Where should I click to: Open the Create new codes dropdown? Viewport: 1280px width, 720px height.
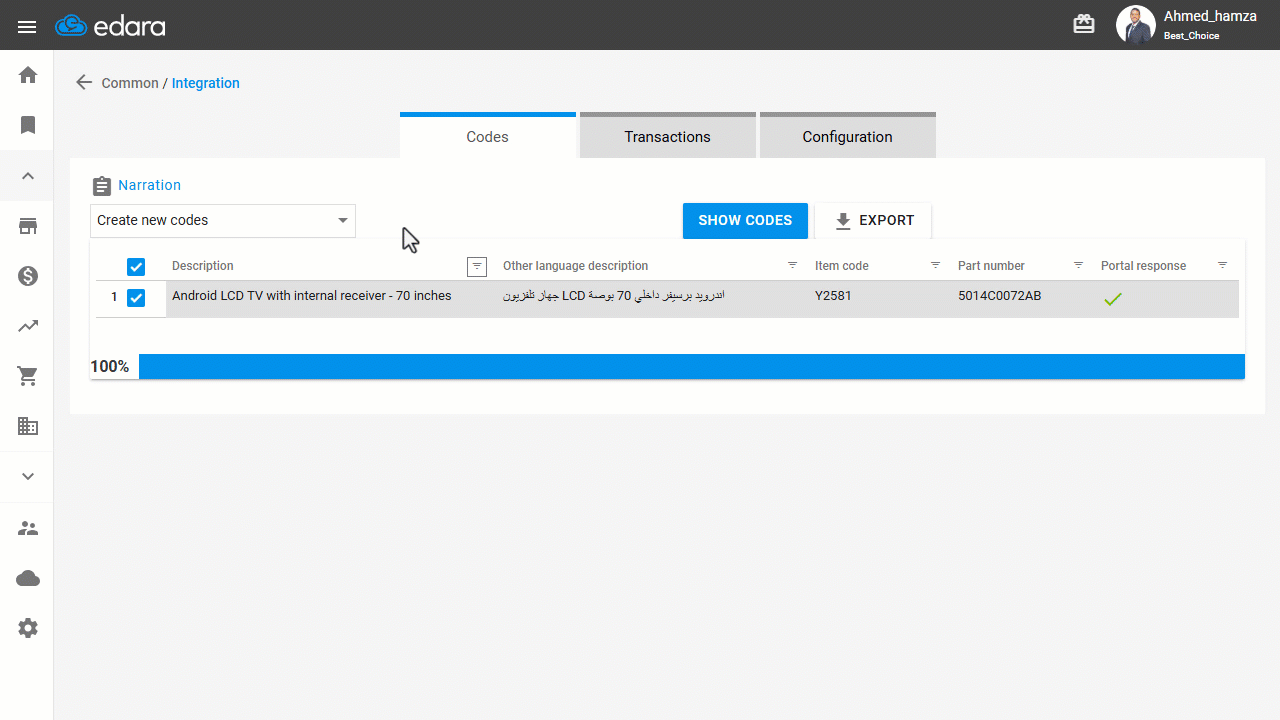[223, 221]
